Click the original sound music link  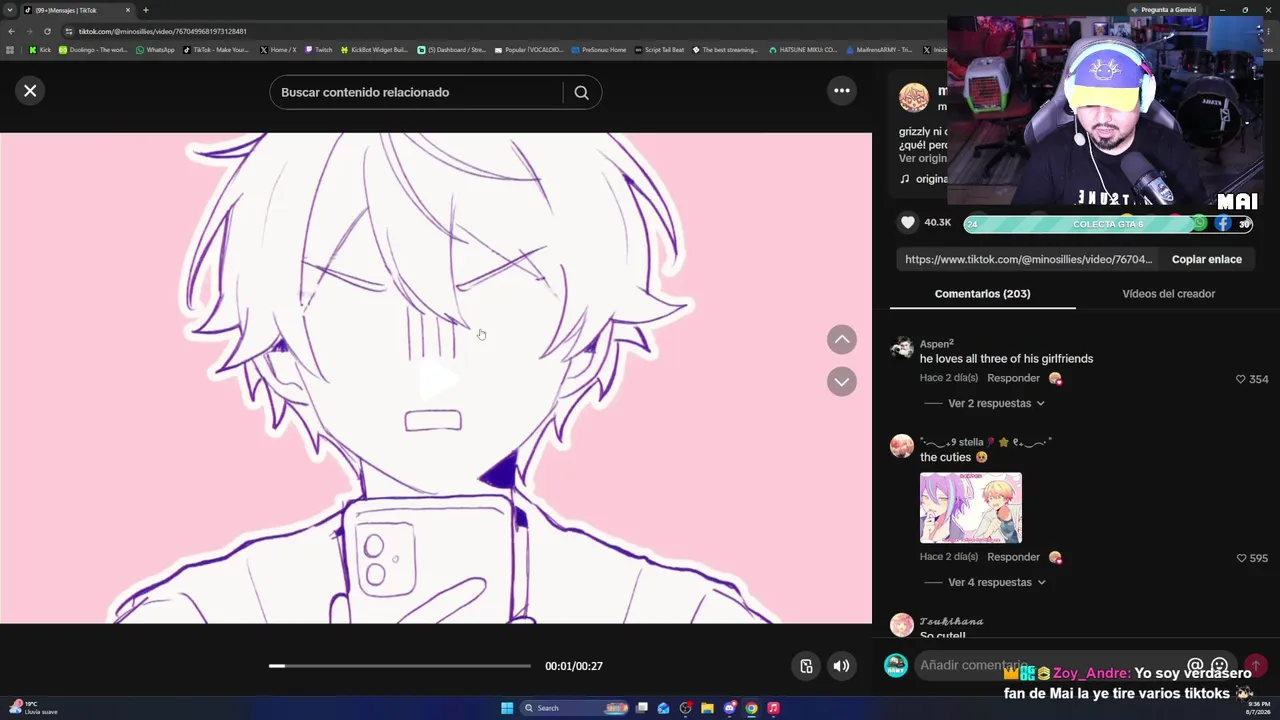tap(923, 179)
